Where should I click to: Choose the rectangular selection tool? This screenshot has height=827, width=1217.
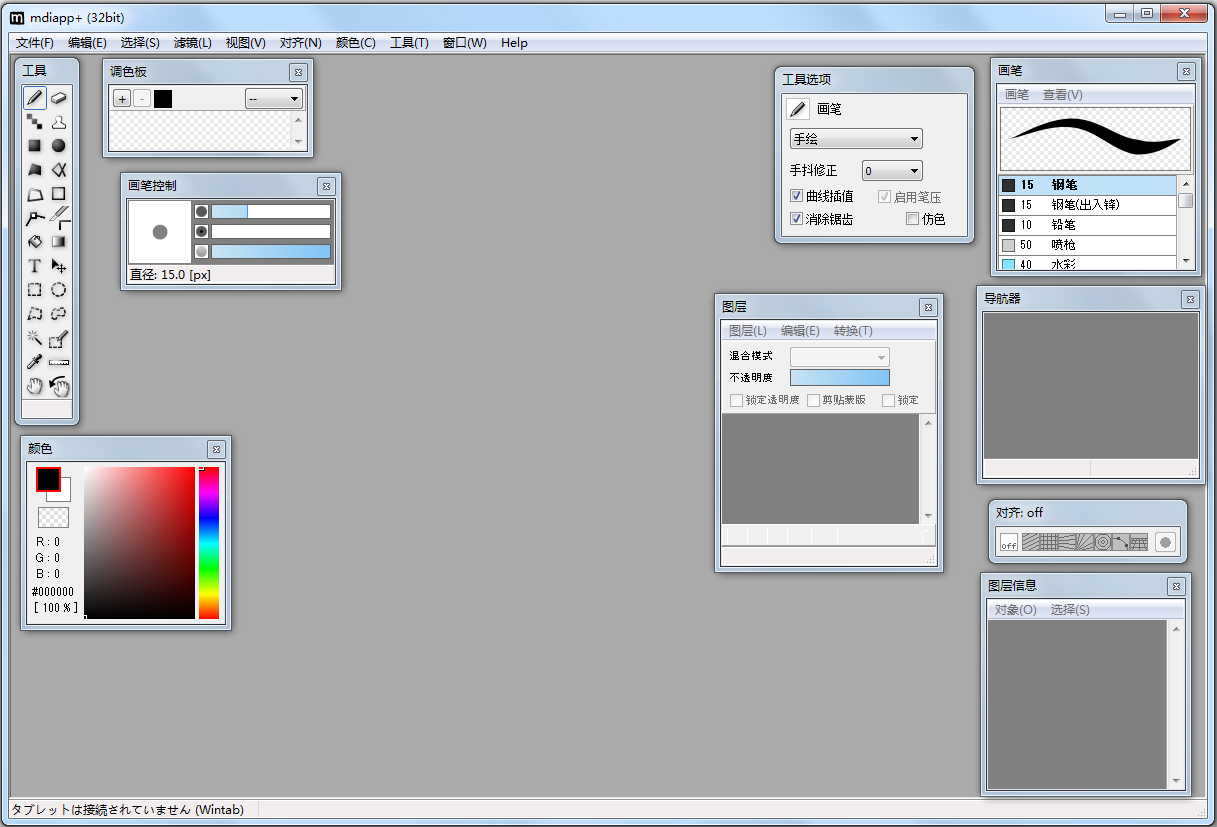(34, 289)
